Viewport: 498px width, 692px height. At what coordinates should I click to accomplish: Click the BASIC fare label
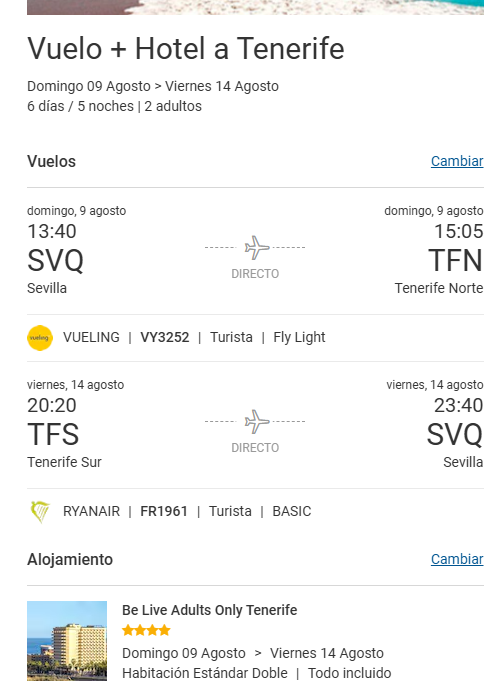coord(291,511)
